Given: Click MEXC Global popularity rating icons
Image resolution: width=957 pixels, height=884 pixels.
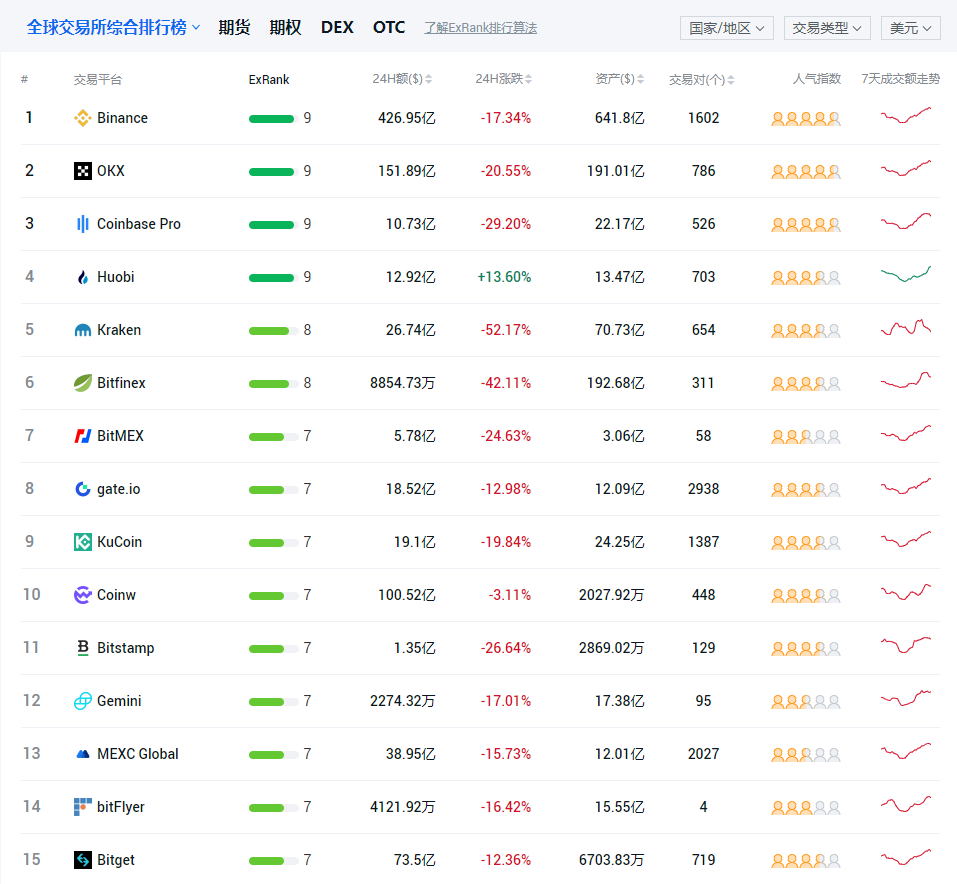Looking at the screenshot, I should coord(806,755).
